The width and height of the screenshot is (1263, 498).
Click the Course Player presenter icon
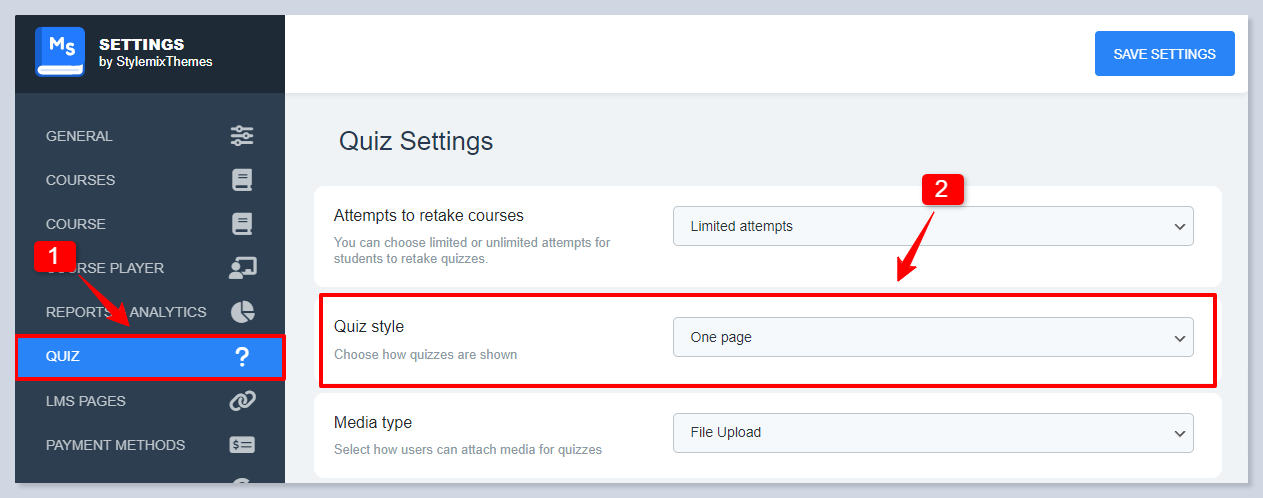tap(242, 268)
